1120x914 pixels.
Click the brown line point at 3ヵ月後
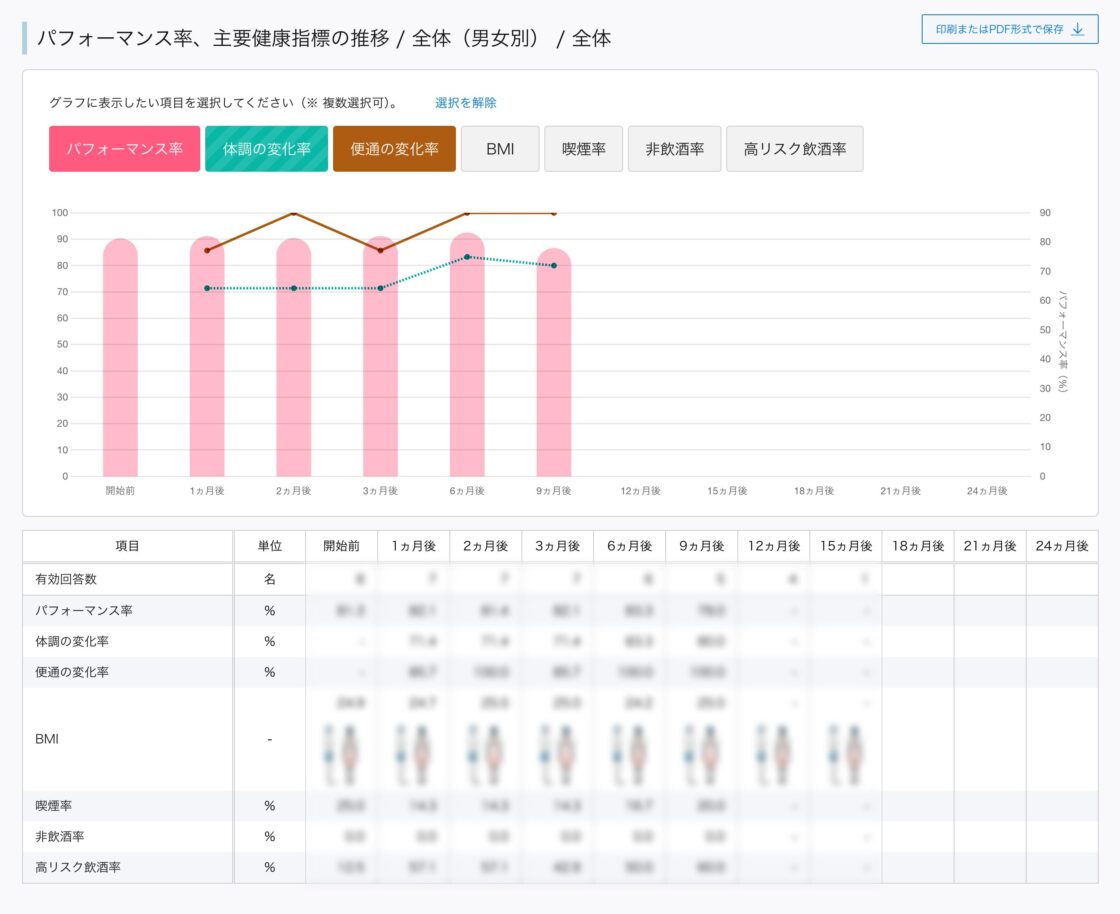(x=380, y=251)
